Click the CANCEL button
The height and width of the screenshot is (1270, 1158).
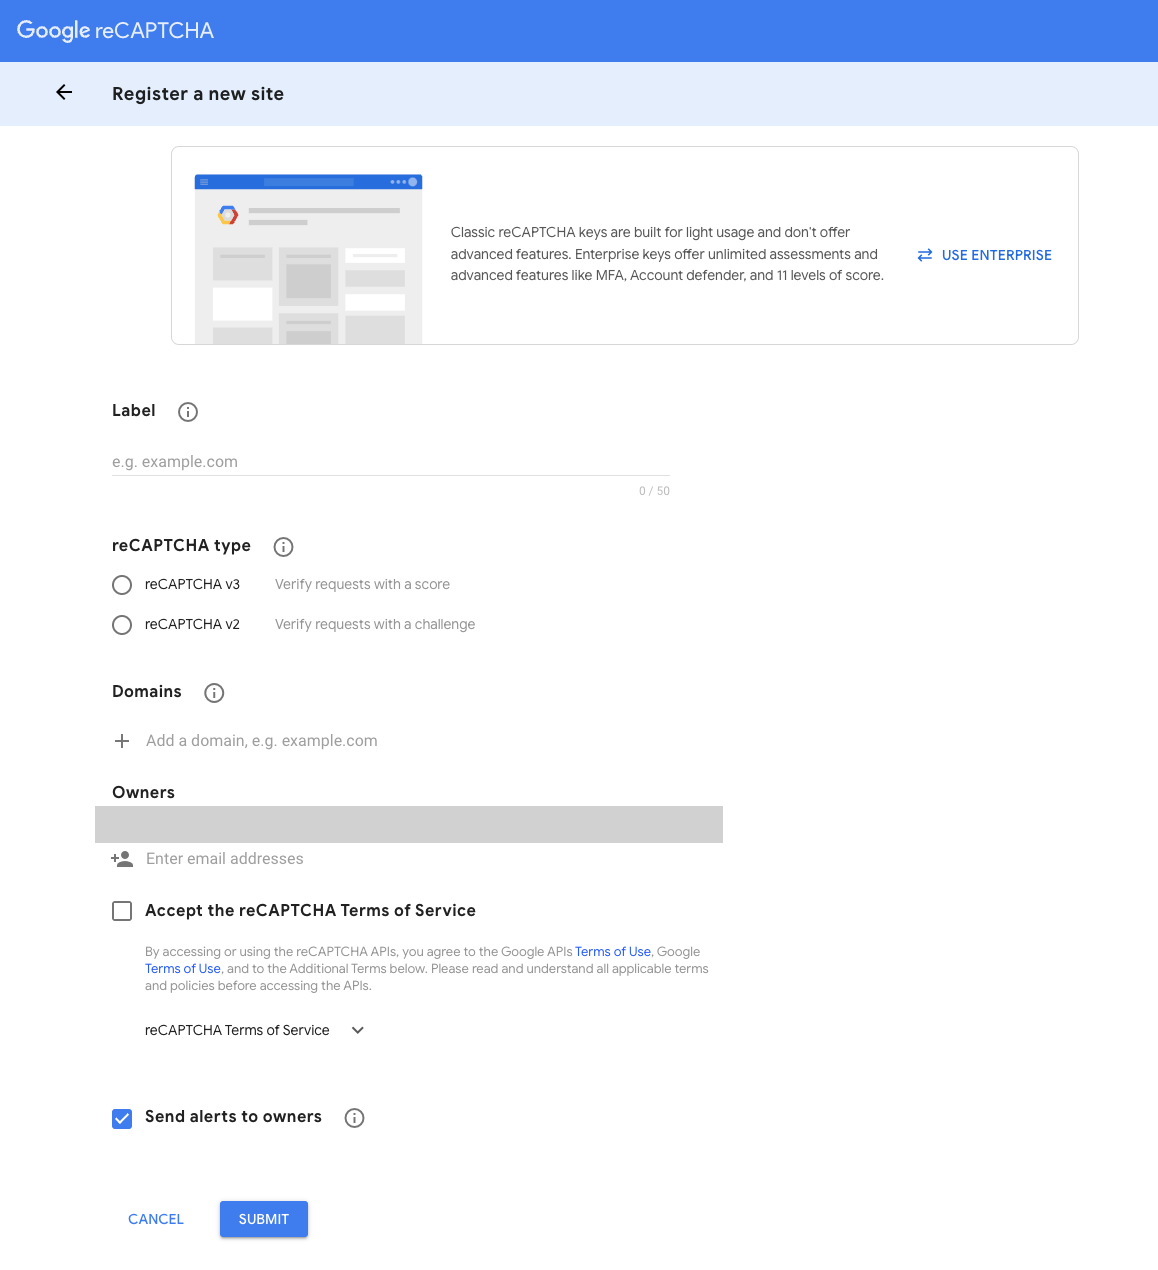pos(156,1219)
